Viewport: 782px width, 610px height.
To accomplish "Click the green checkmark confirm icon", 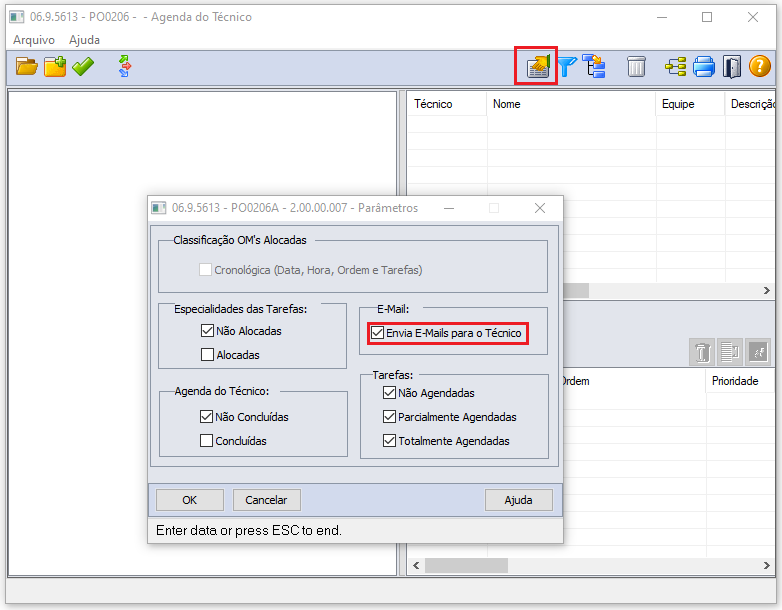I will point(83,66).
